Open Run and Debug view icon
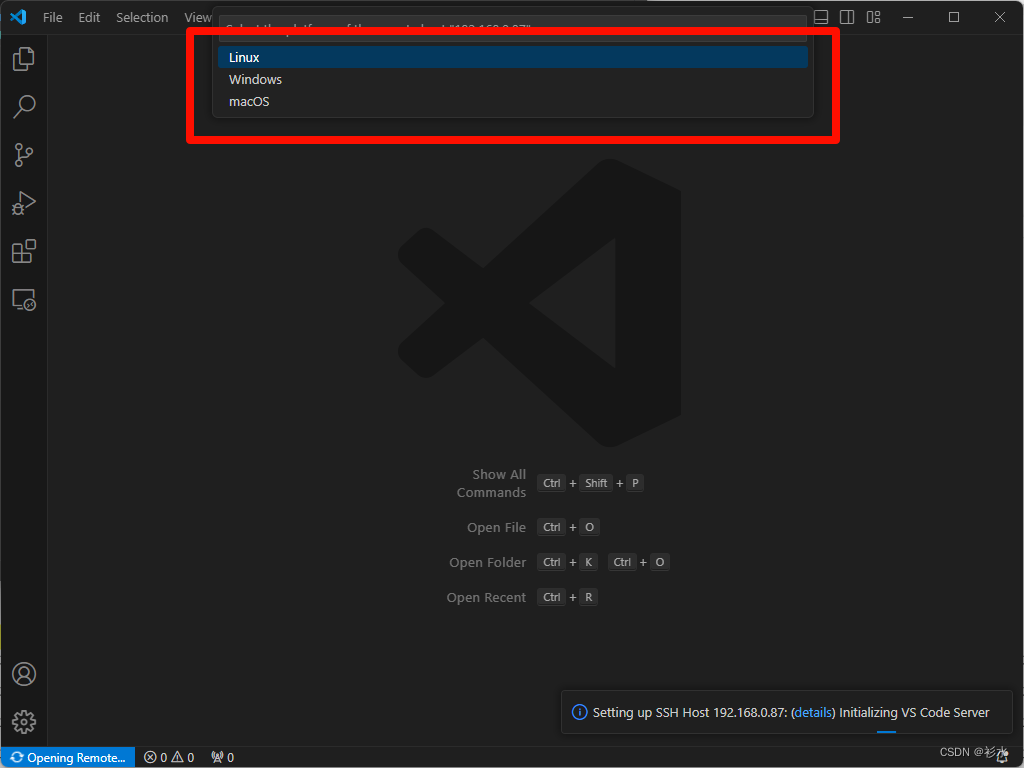Image resolution: width=1024 pixels, height=768 pixels. (24, 203)
